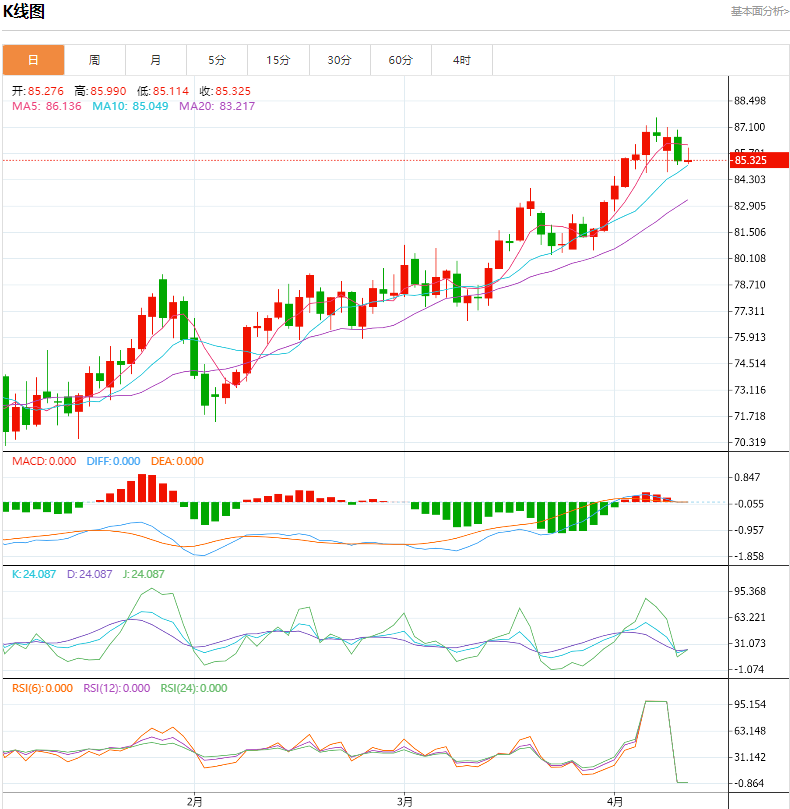Click the DIFF: 0.000 indicator label
Viewport: 790px width, 809px height.
pyautogui.click(x=113, y=461)
